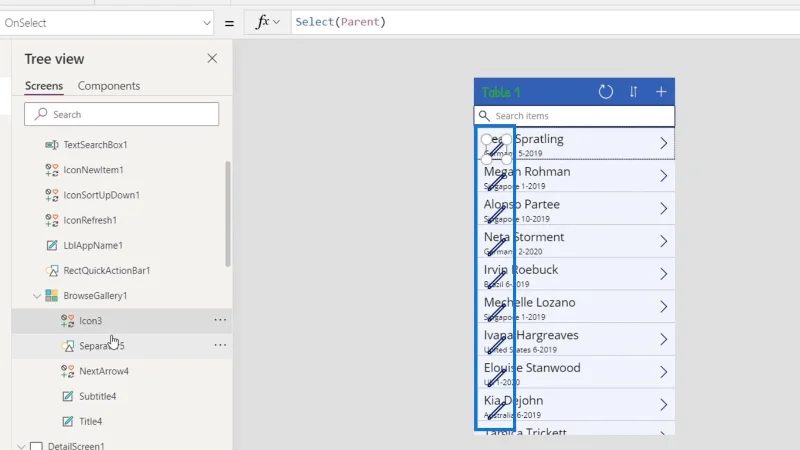Click the edit pencil icon in Megan Rohman row
Image resolution: width=800 pixels, height=450 pixels.
(x=496, y=182)
